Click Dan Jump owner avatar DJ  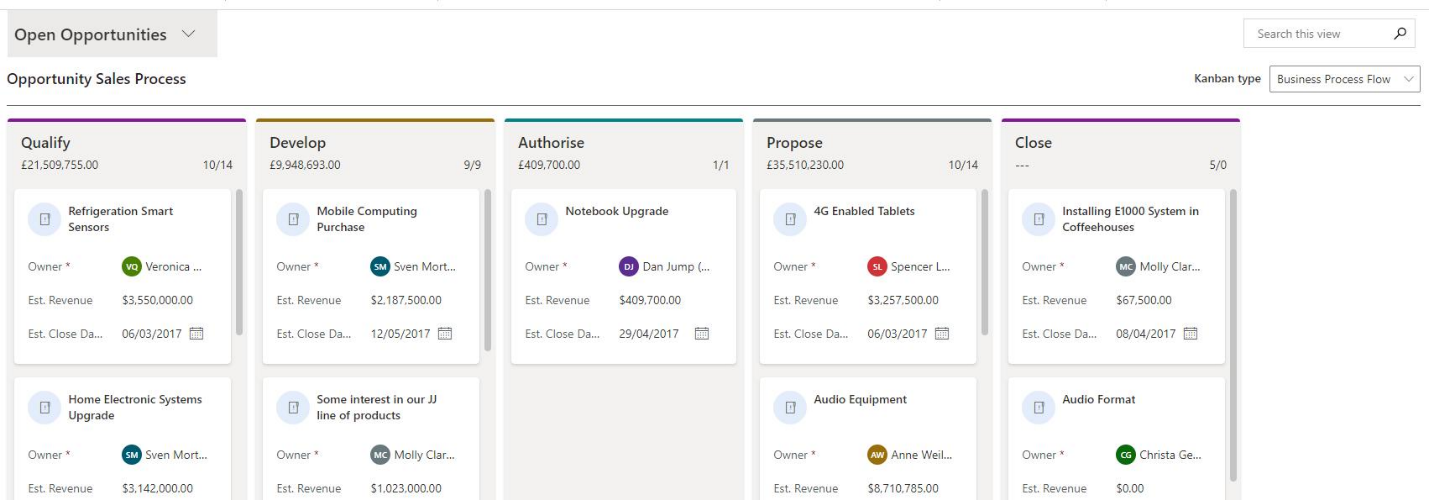click(x=629, y=267)
